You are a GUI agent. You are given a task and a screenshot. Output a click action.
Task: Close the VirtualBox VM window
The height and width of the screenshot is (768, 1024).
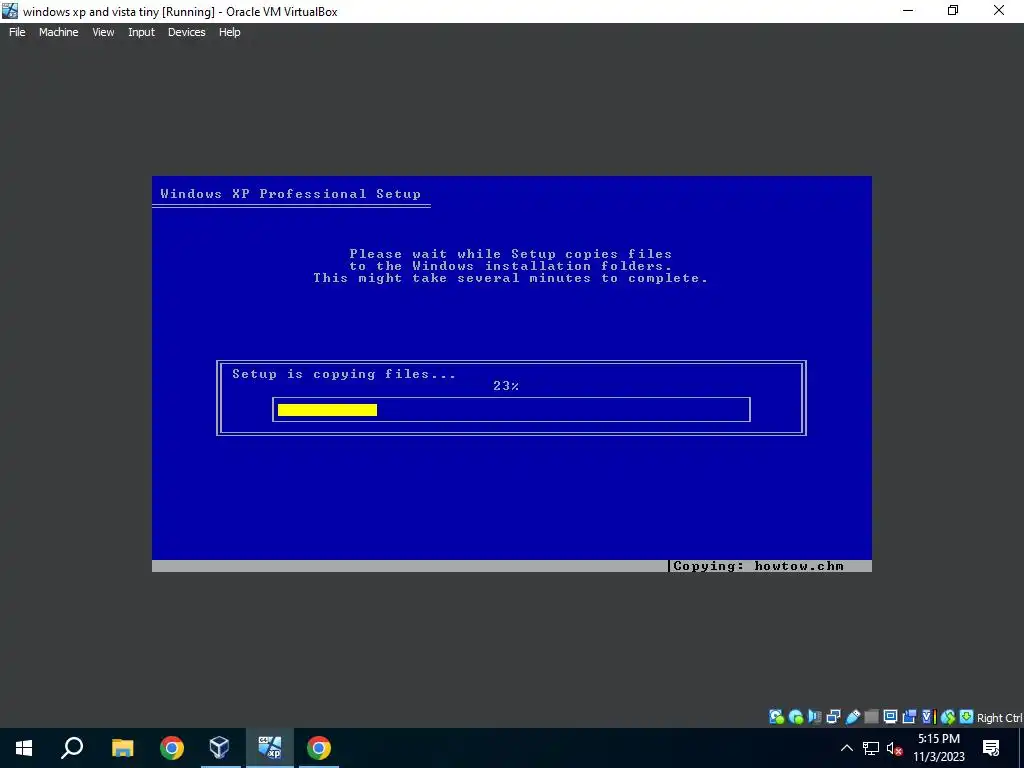click(x=999, y=11)
